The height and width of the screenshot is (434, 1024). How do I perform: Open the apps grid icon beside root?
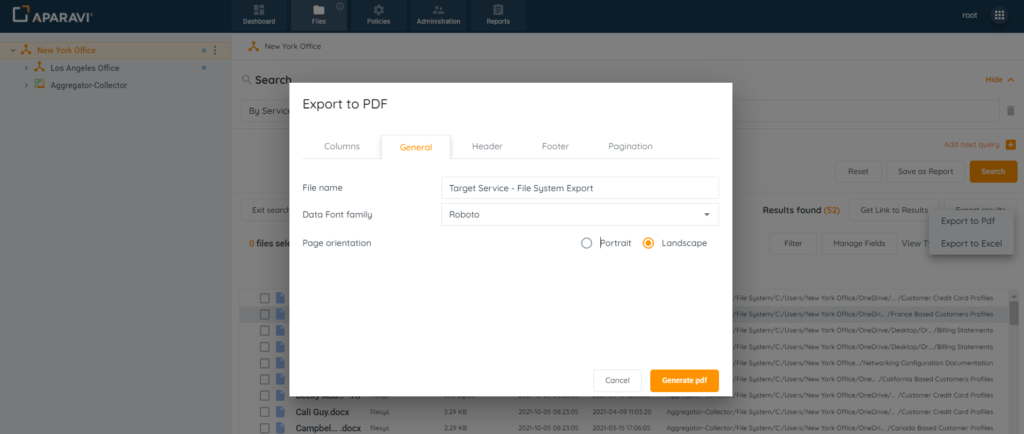pos(999,16)
